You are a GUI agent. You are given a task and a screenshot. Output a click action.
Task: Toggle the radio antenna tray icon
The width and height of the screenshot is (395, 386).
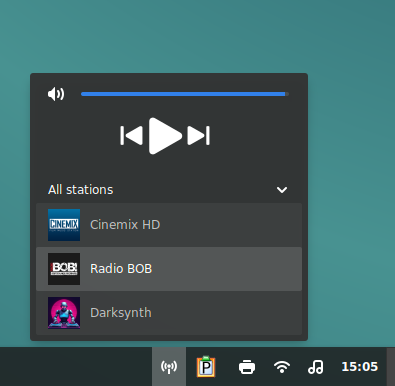click(169, 367)
